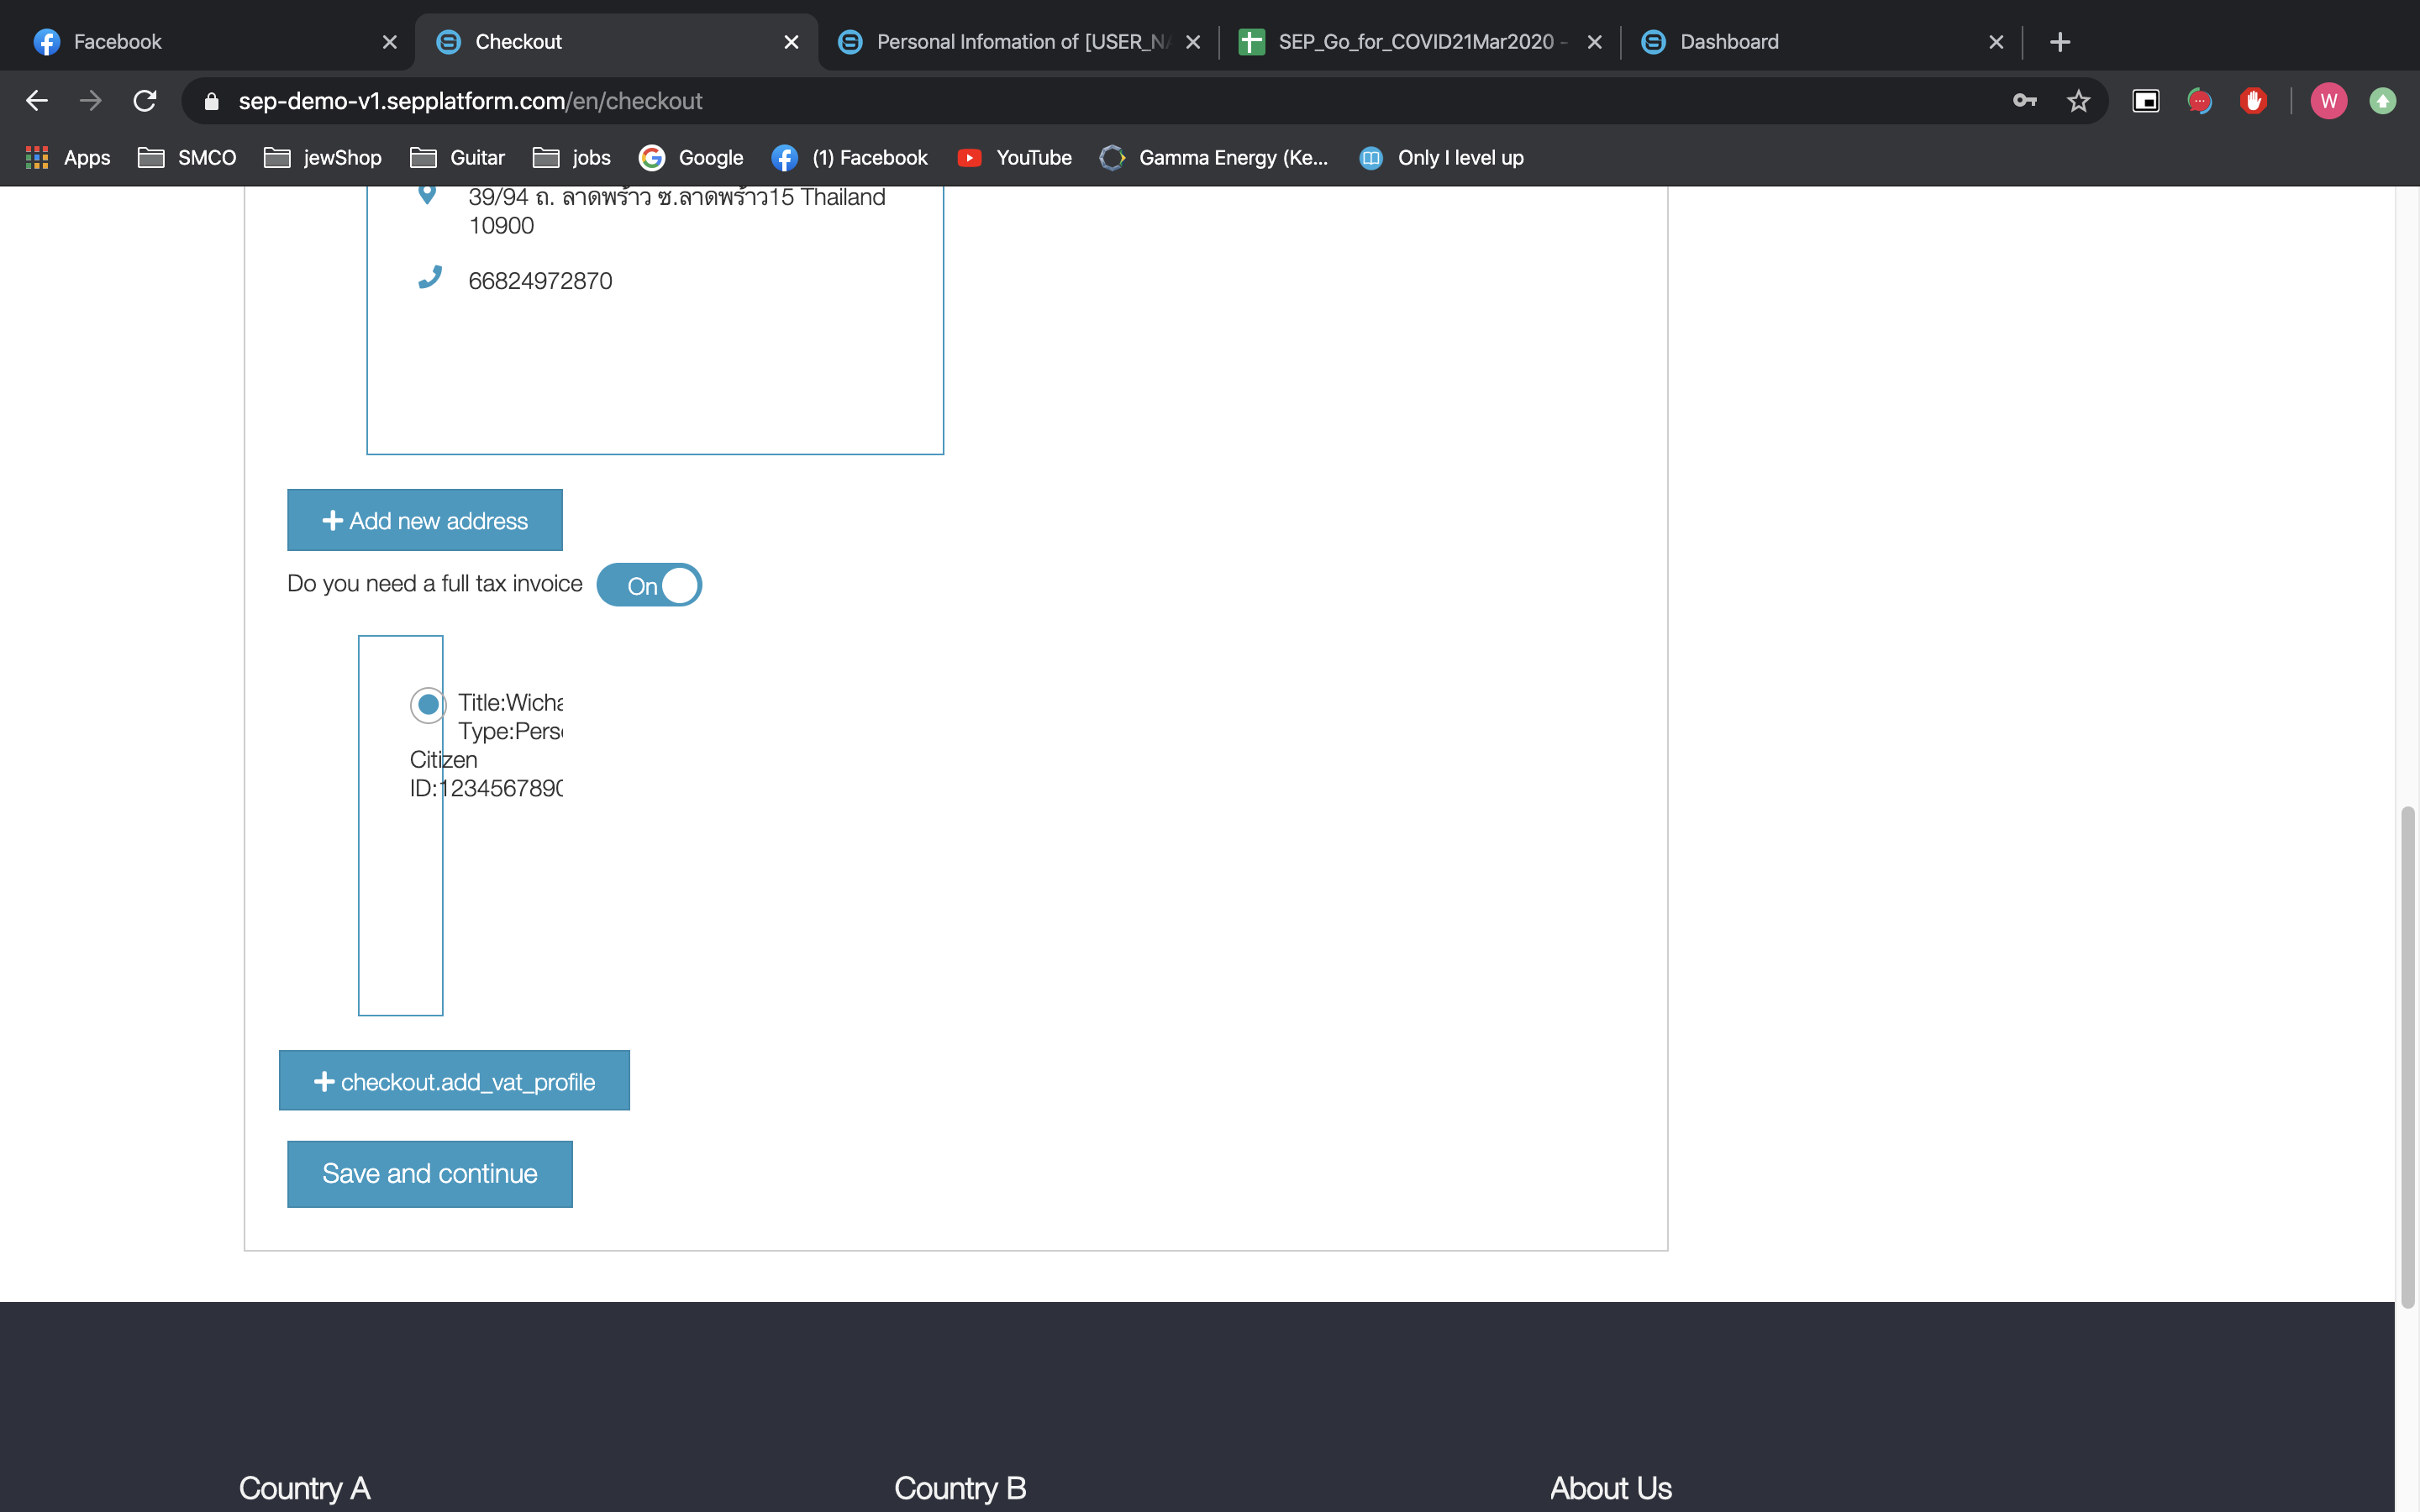2420x1512 pixels.
Task: Open the Personal Infomation tab
Action: [1018, 42]
